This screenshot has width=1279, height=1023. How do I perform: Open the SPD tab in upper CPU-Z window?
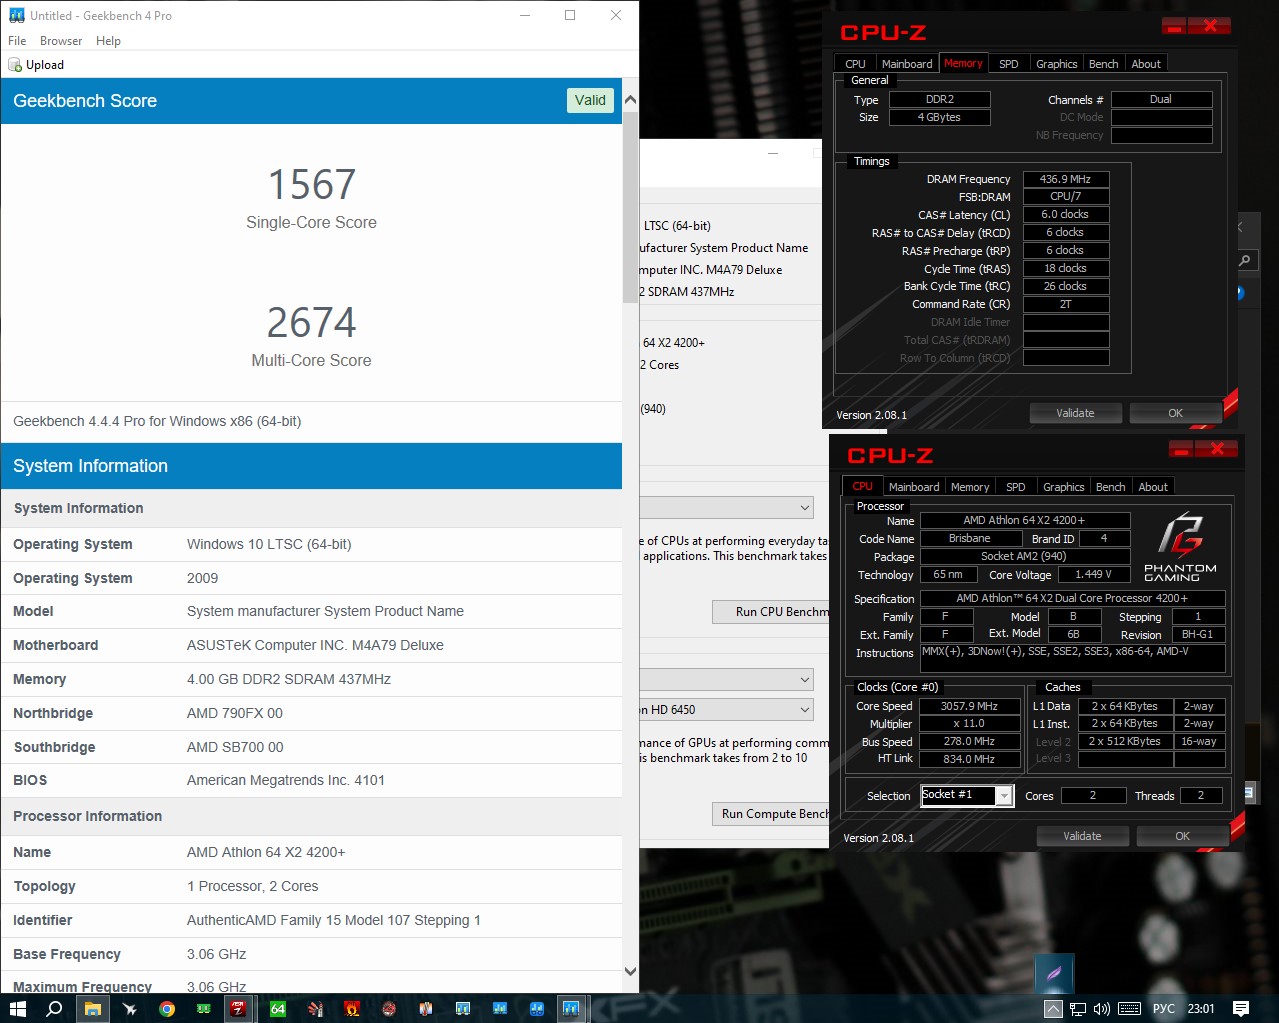point(1009,64)
